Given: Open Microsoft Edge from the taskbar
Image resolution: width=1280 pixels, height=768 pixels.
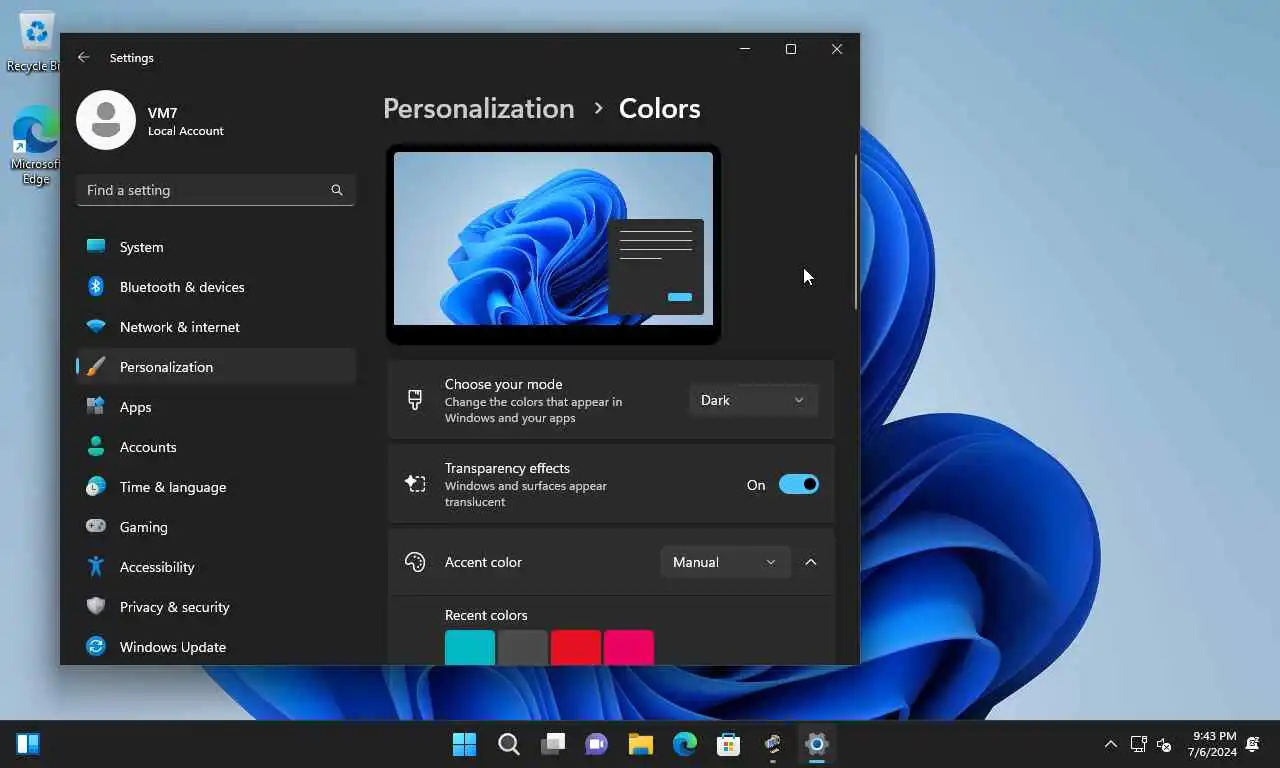Looking at the screenshot, I should pyautogui.click(x=684, y=744).
